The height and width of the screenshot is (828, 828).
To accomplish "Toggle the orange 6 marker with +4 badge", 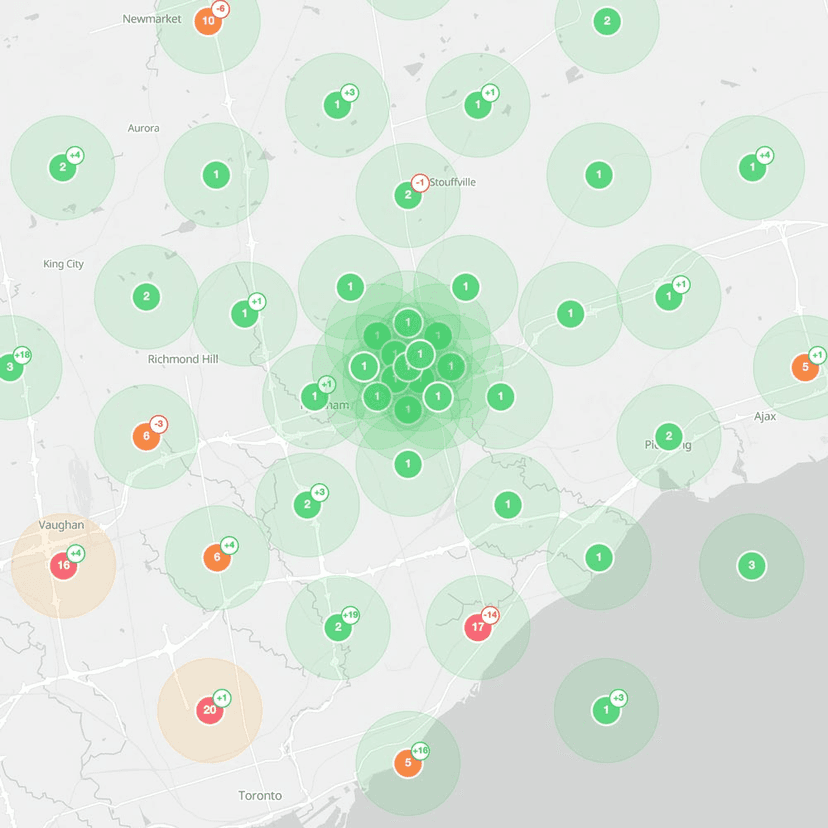I will click(217, 557).
